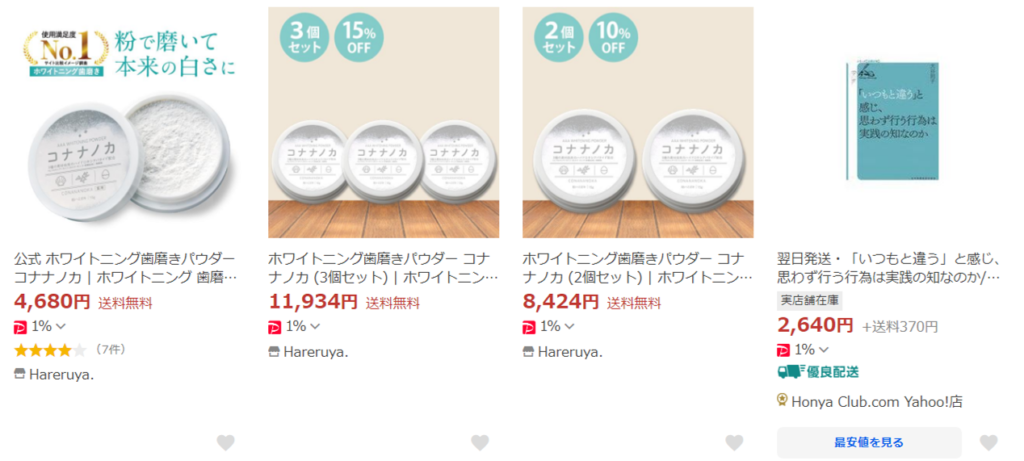Click the 最安値を見る button
The image size is (1024, 461).
(868, 442)
